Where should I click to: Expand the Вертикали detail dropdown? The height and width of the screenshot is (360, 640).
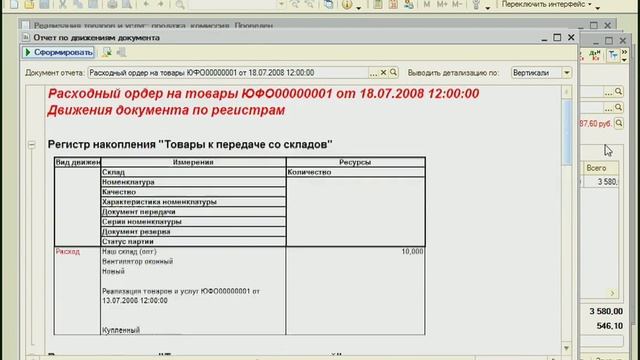pos(567,73)
